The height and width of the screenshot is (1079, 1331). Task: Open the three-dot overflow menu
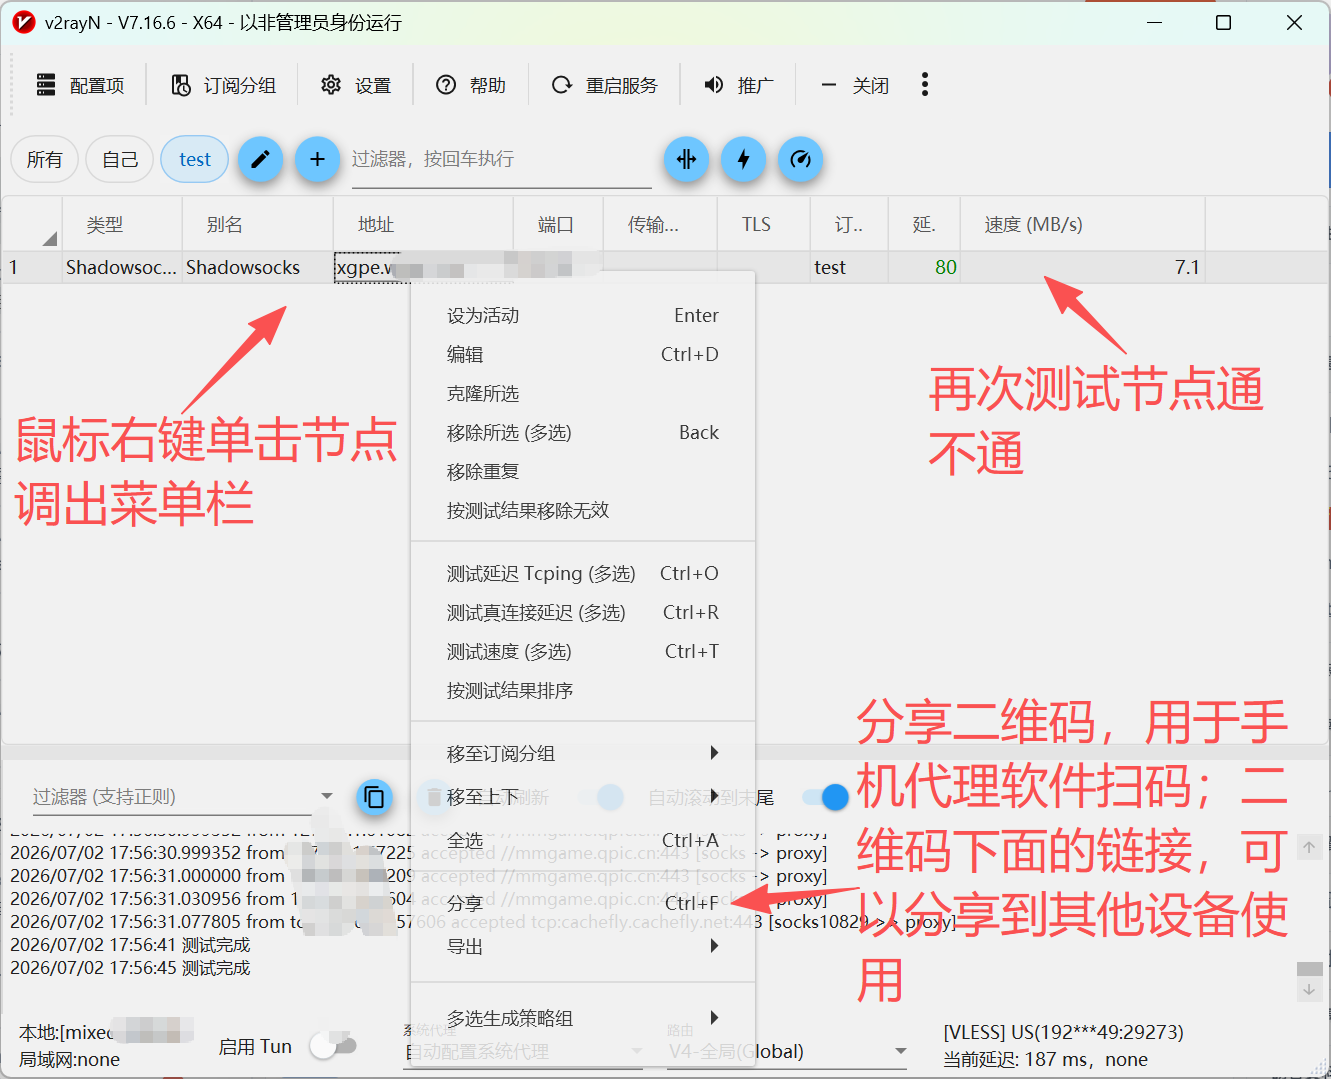coord(924,85)
